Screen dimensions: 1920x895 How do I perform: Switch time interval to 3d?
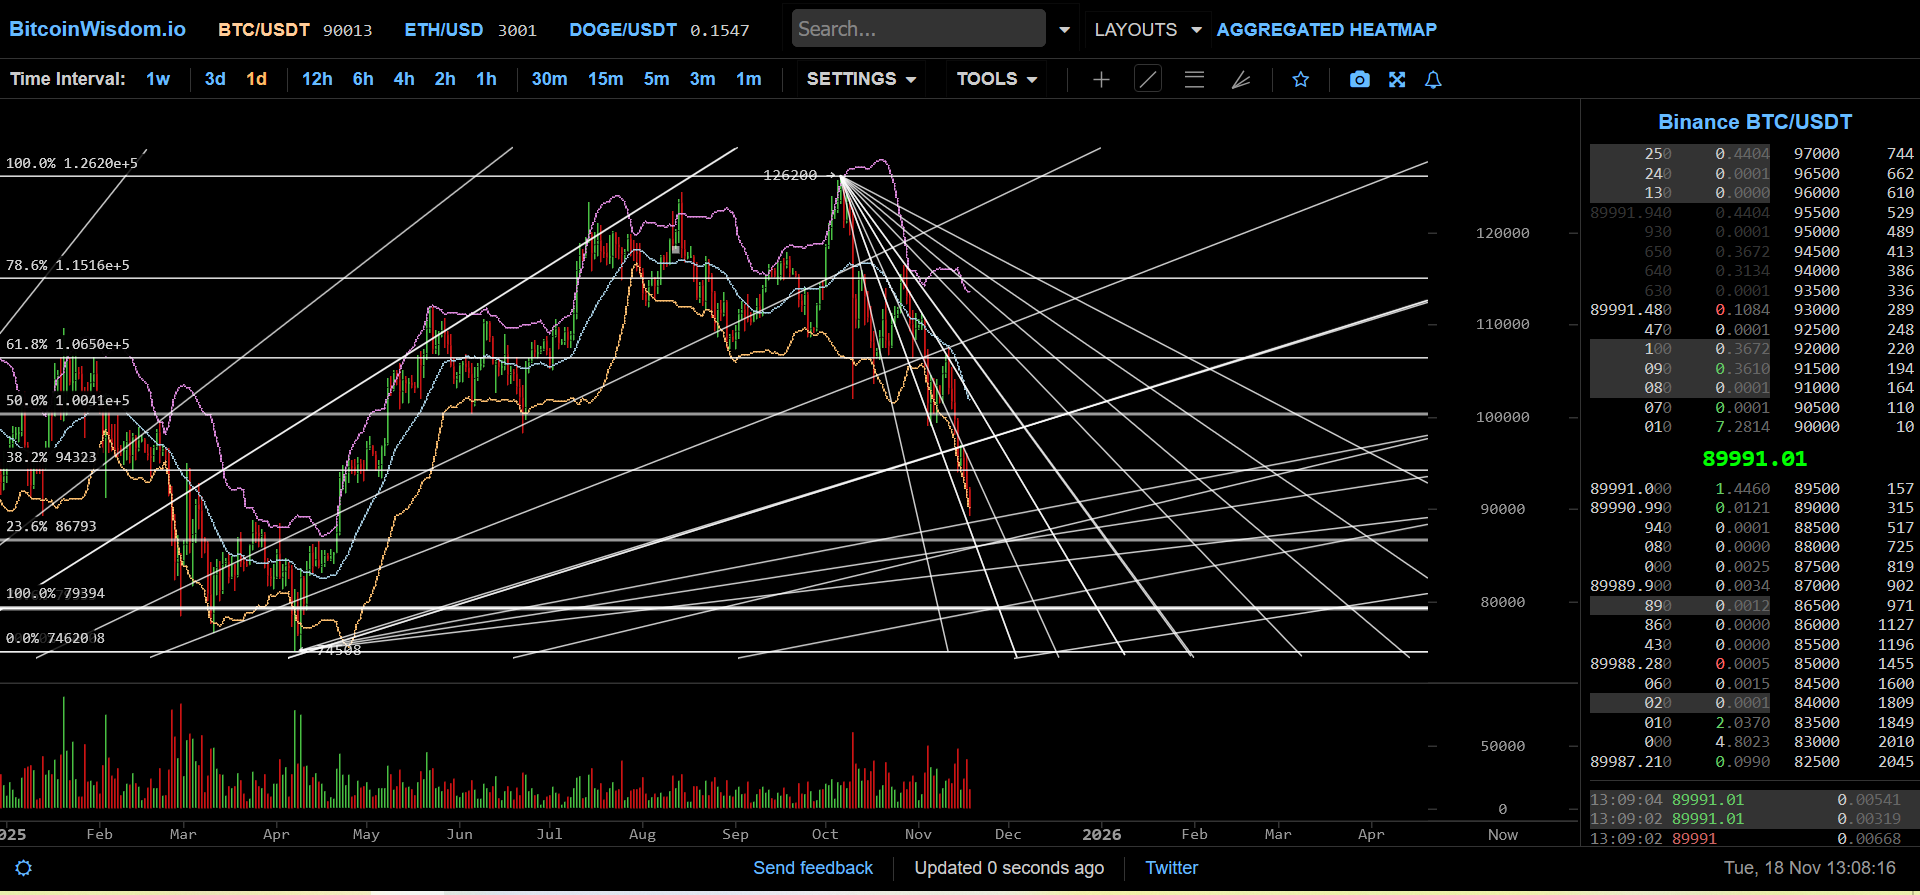pyautogui.click(x=215, y=79)
